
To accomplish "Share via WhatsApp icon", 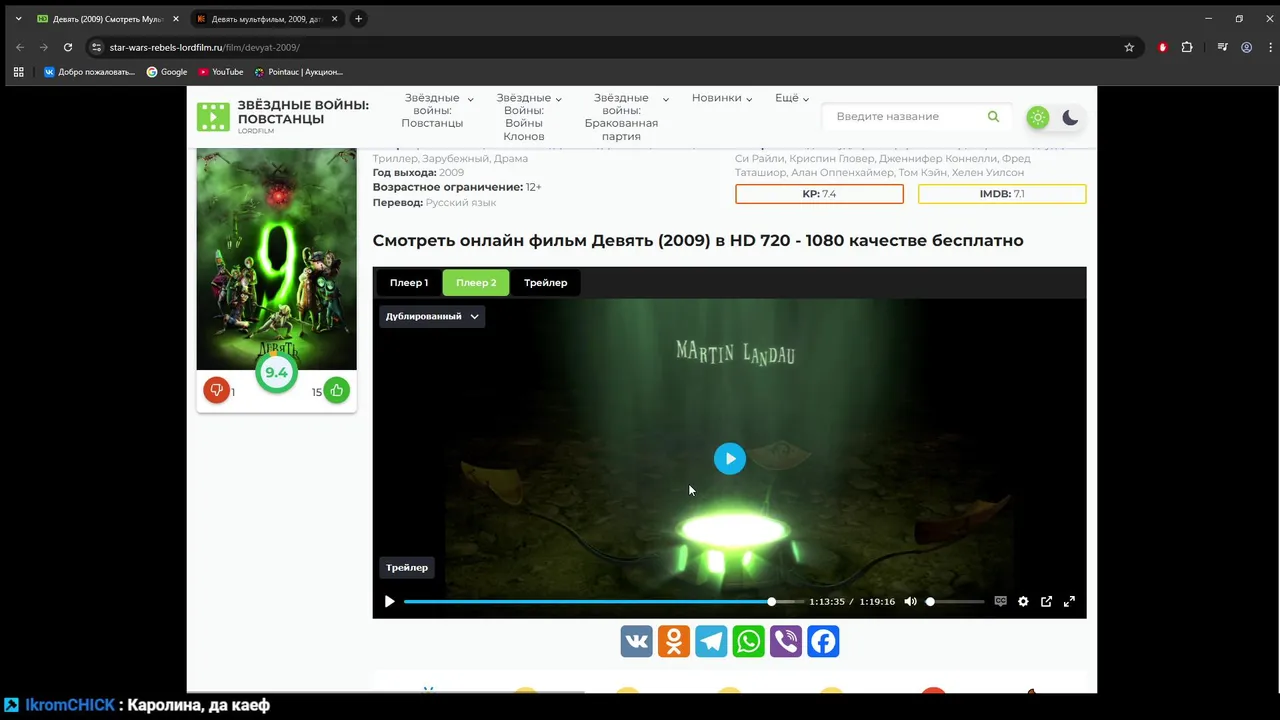I will 749,641.
